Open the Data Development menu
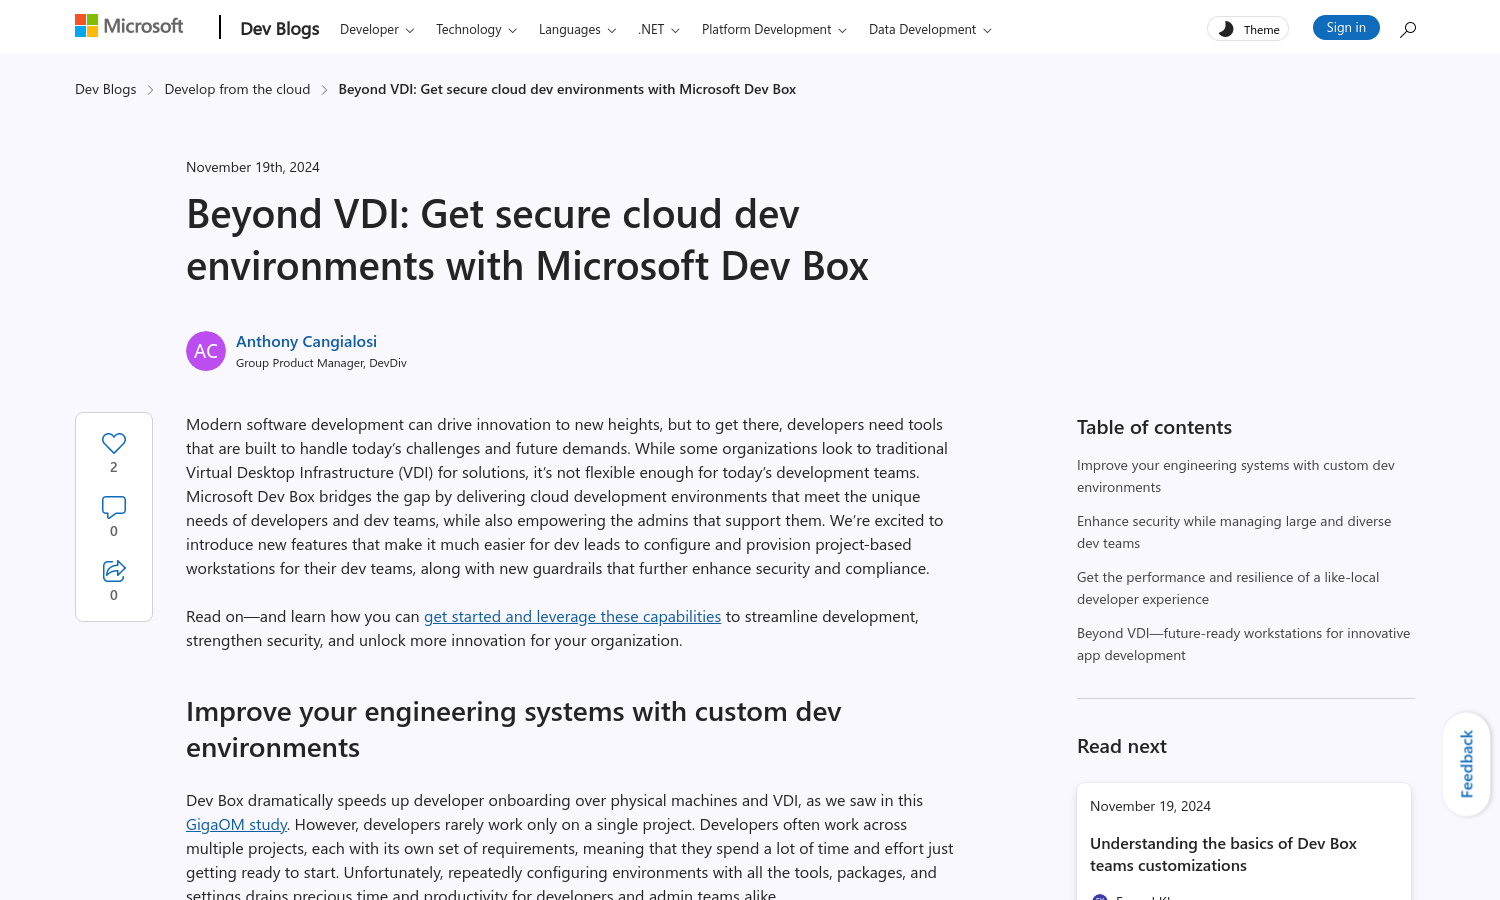Screen dimensions: 1500x900 click(928, 29)
